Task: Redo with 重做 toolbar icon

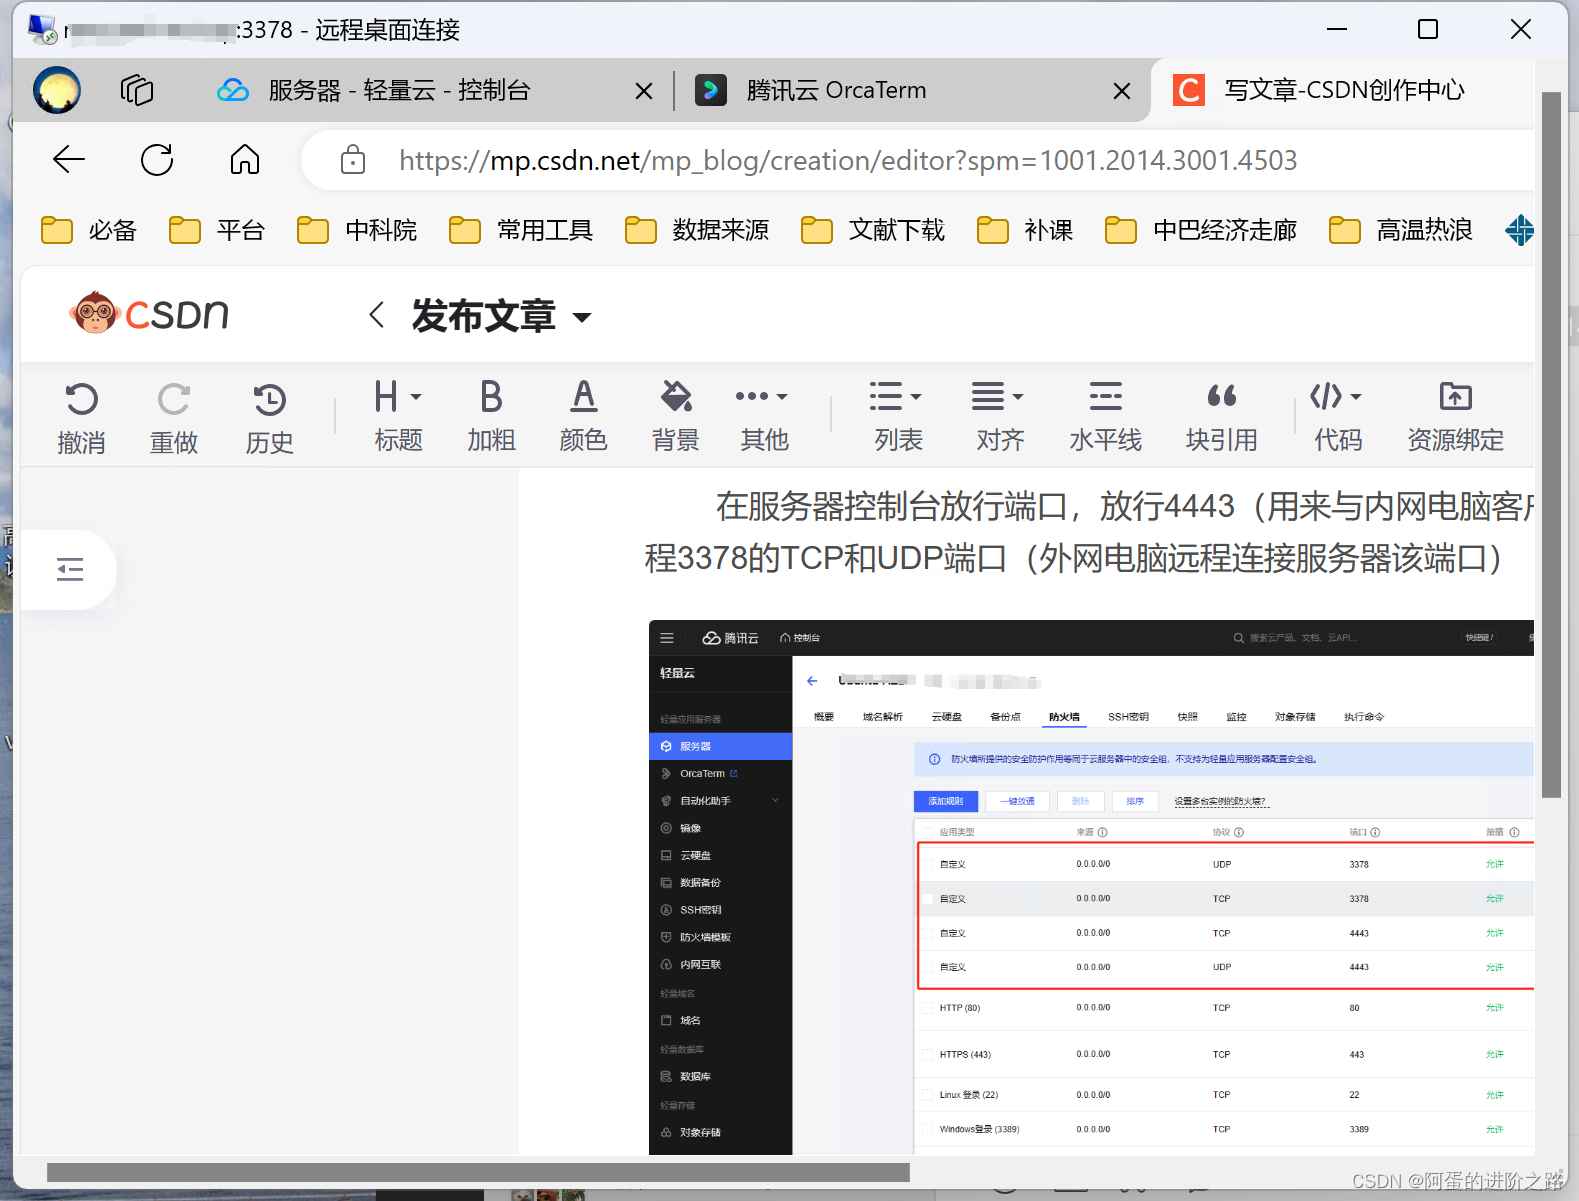Action: click(174, 417)
